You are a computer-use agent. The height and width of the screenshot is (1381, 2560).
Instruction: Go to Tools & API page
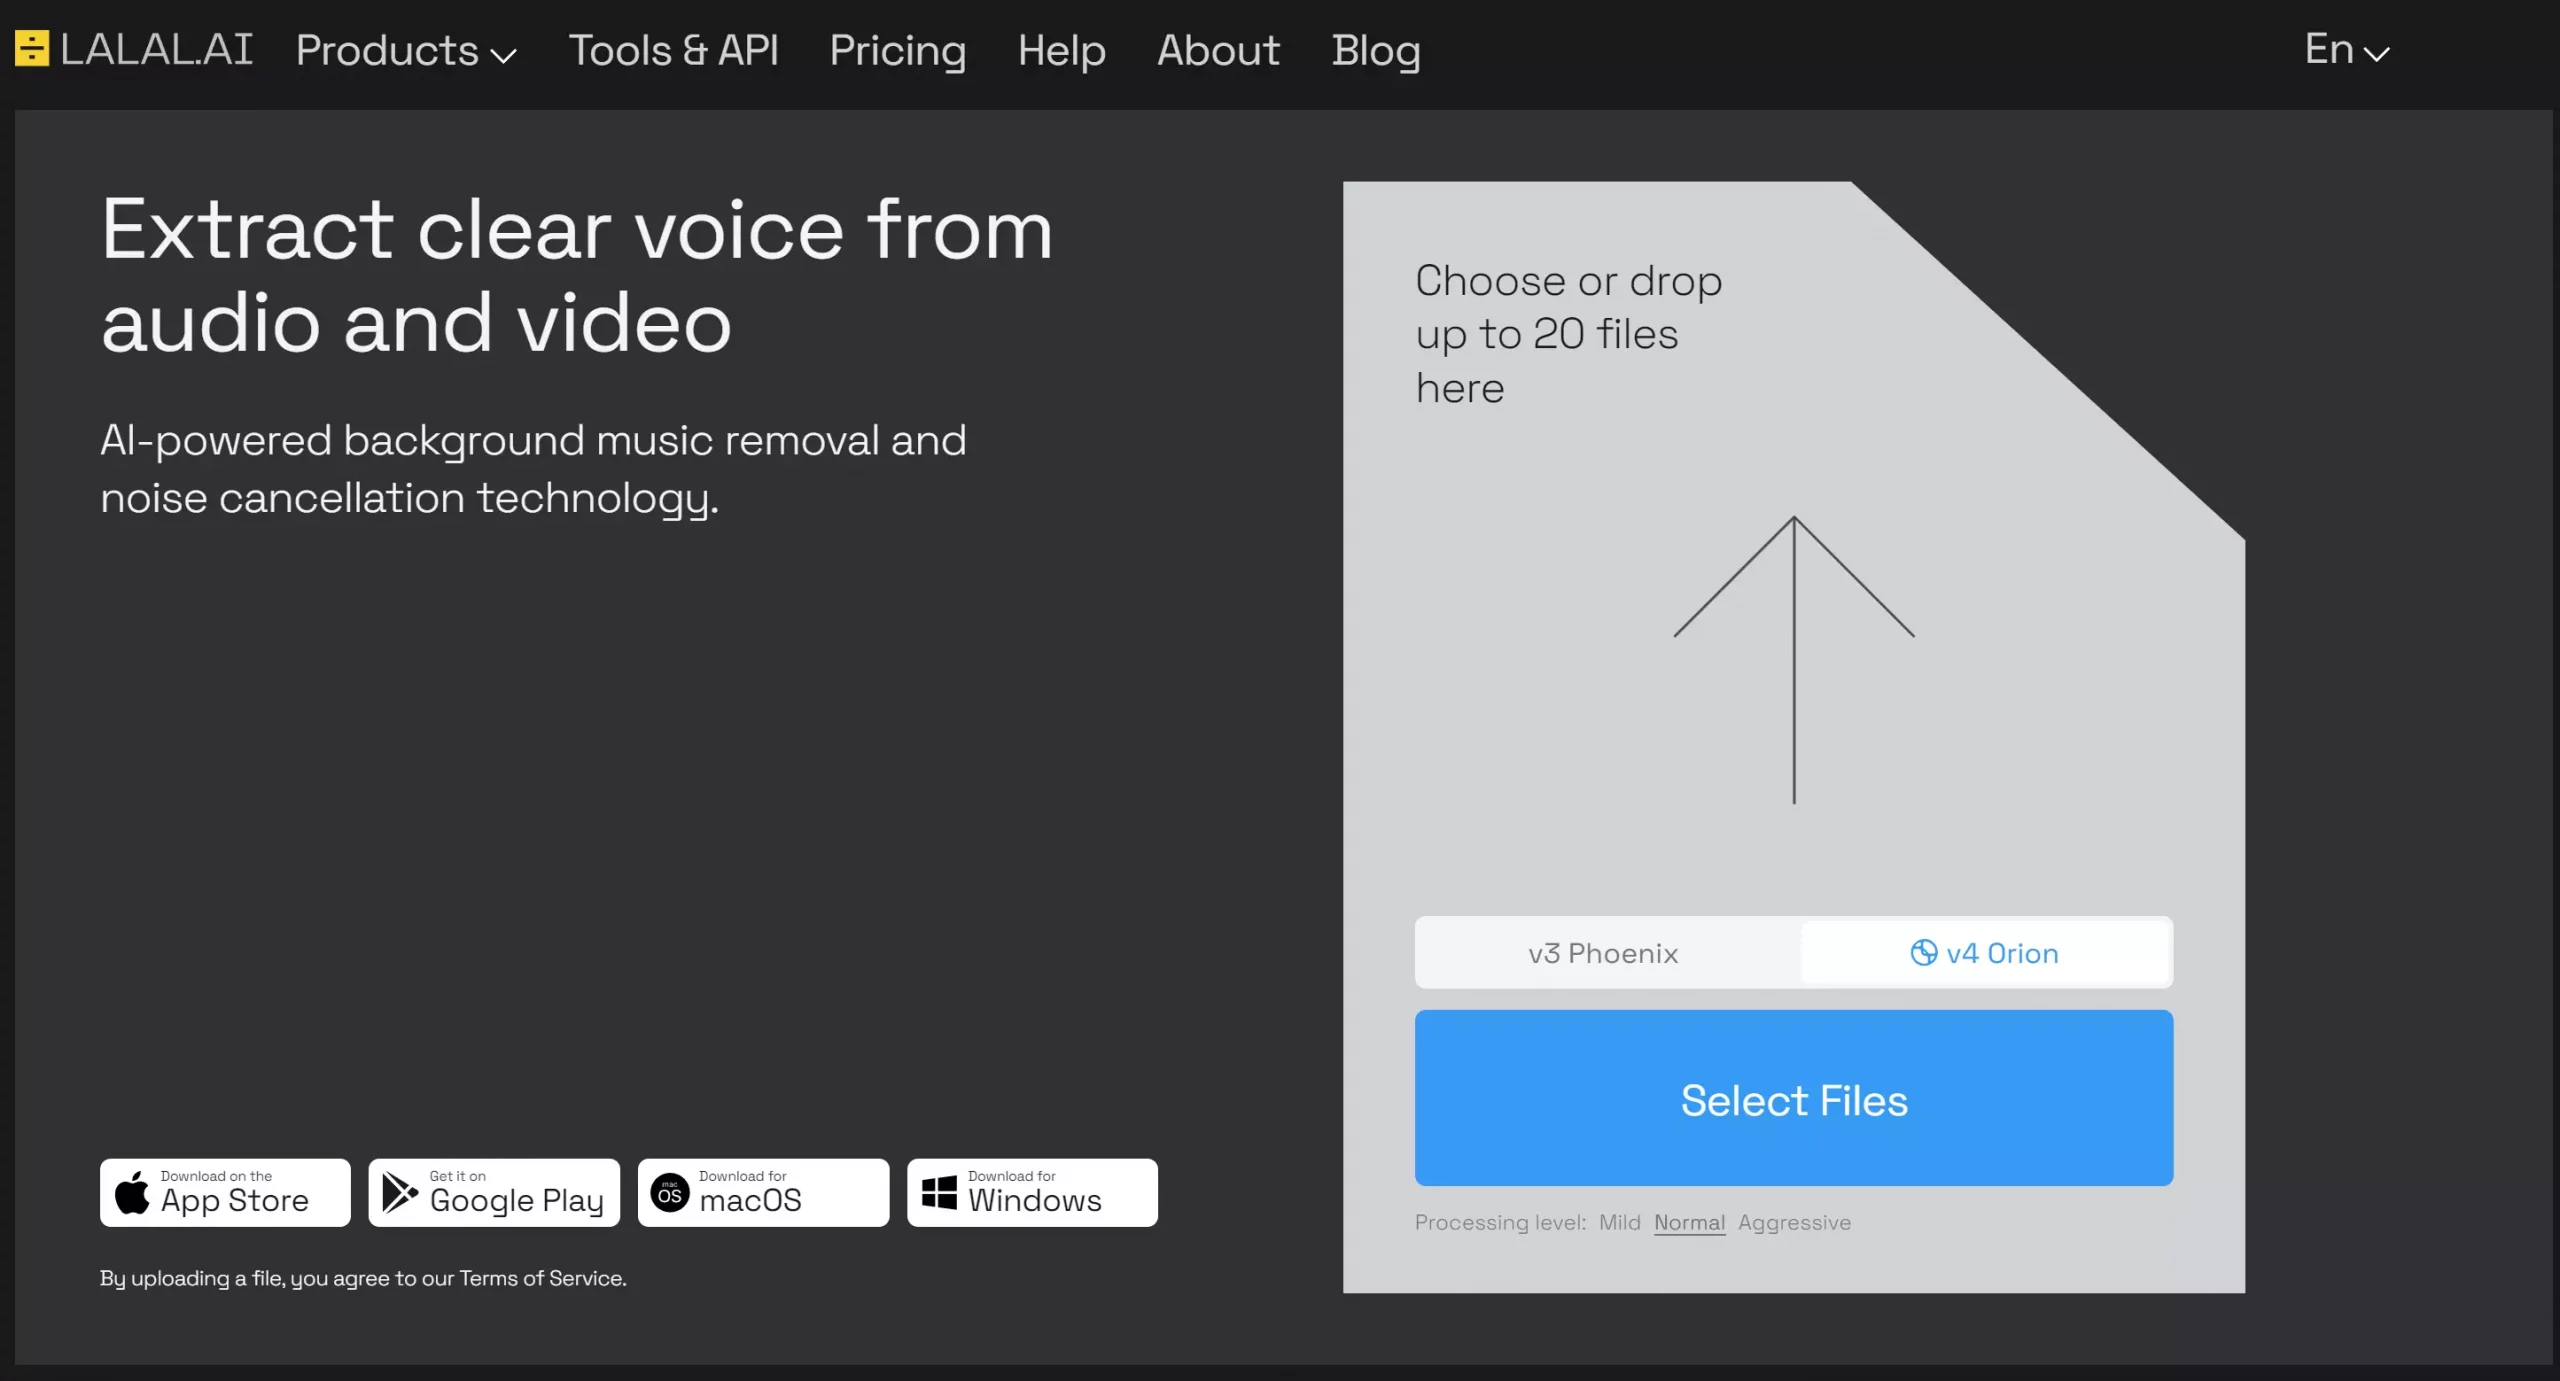673,50
